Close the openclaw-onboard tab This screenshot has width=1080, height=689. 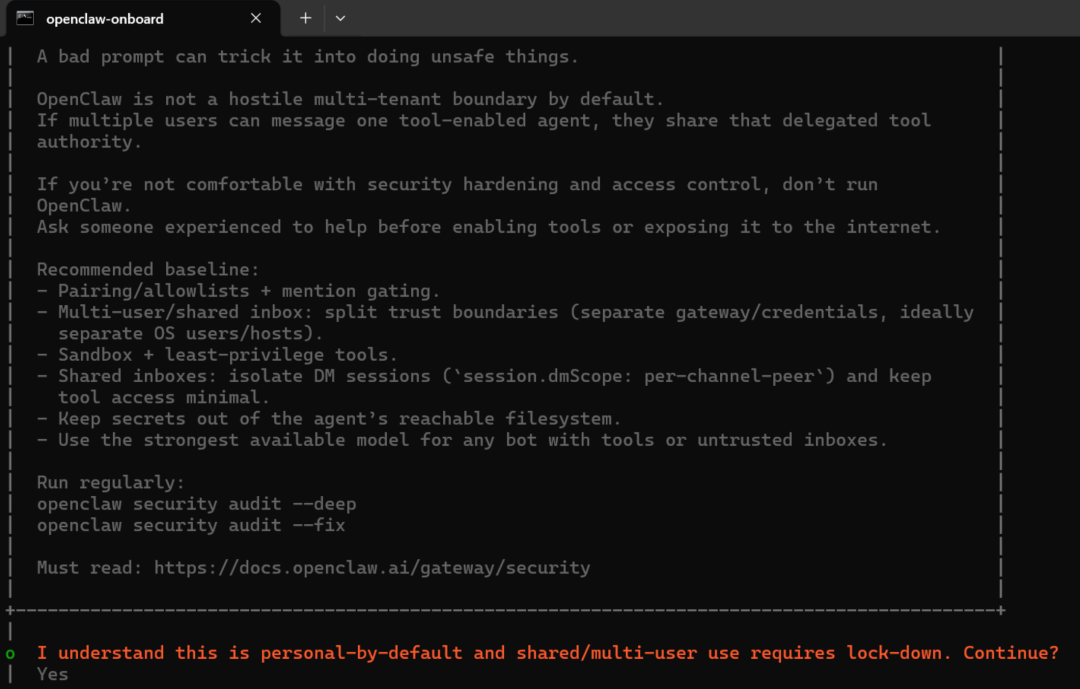click(256, 18)
